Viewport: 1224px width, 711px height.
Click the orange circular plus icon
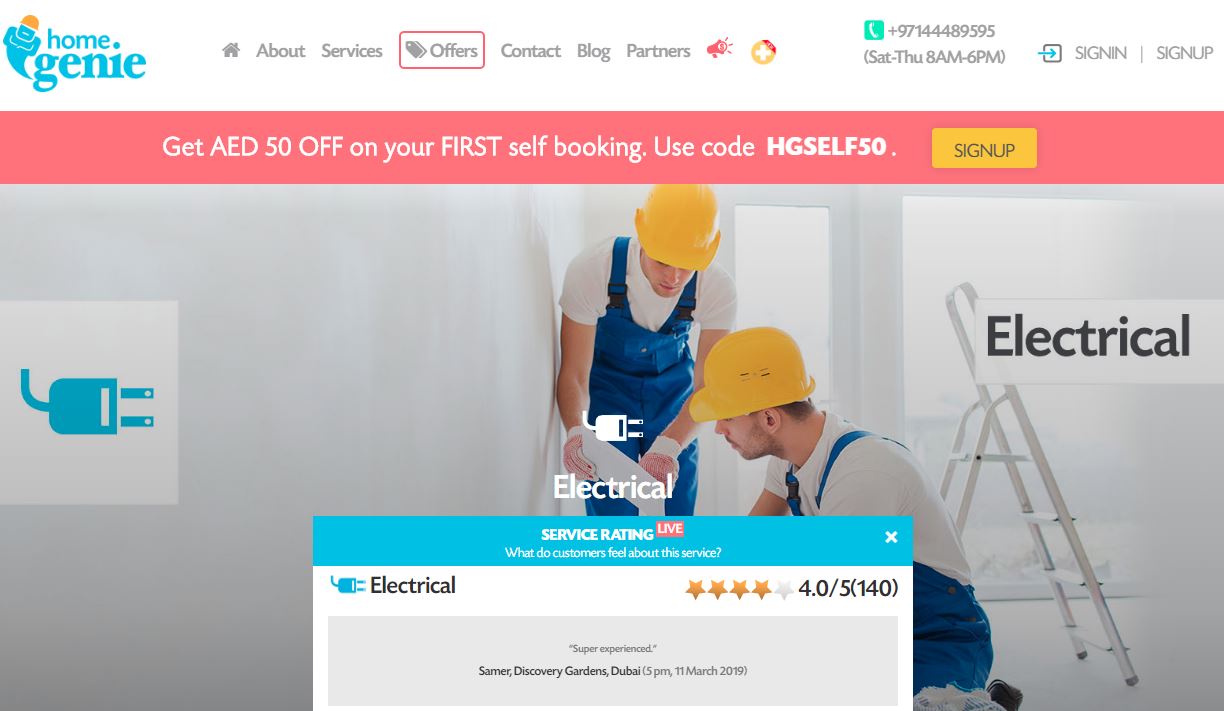(x=763, y=51)
